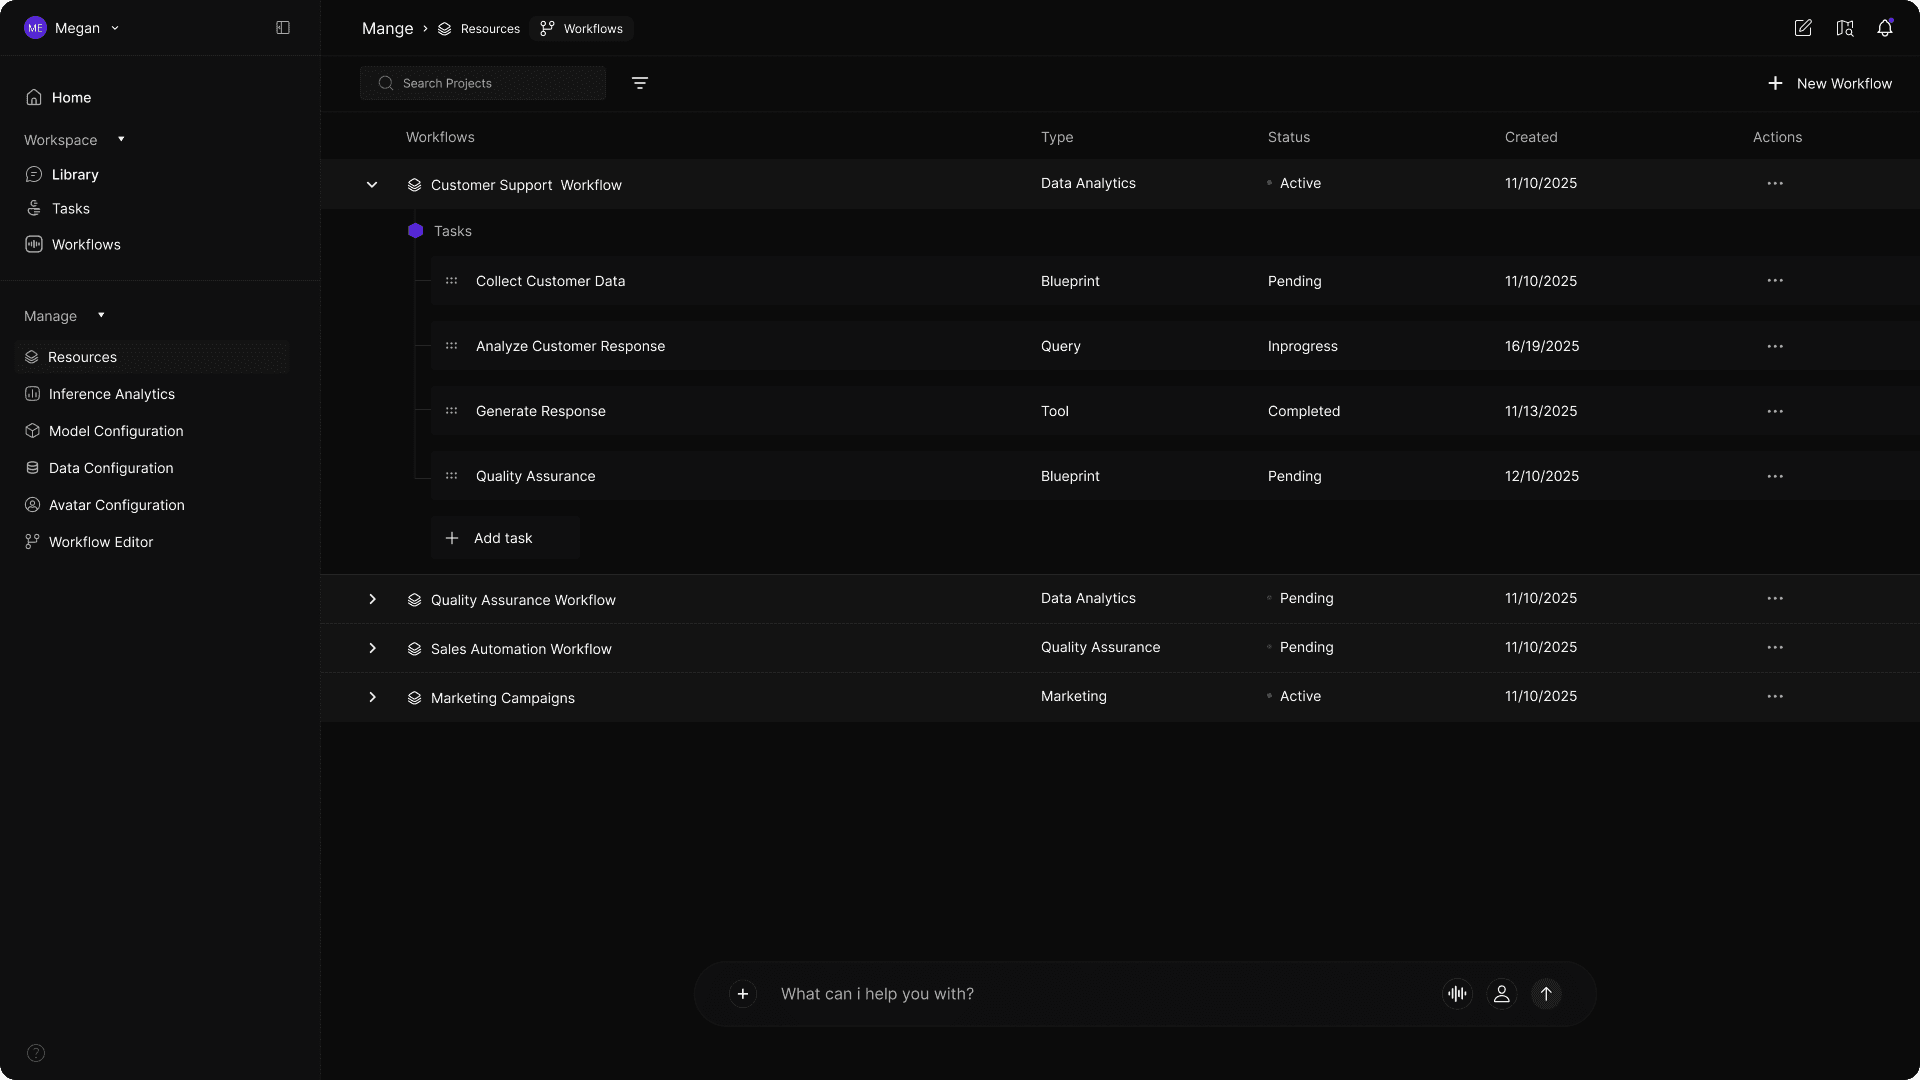Go to Workflow Editor in the sidebar
The height and width of the screenshot is (1080, 1920).
click(x=100, y=542)
